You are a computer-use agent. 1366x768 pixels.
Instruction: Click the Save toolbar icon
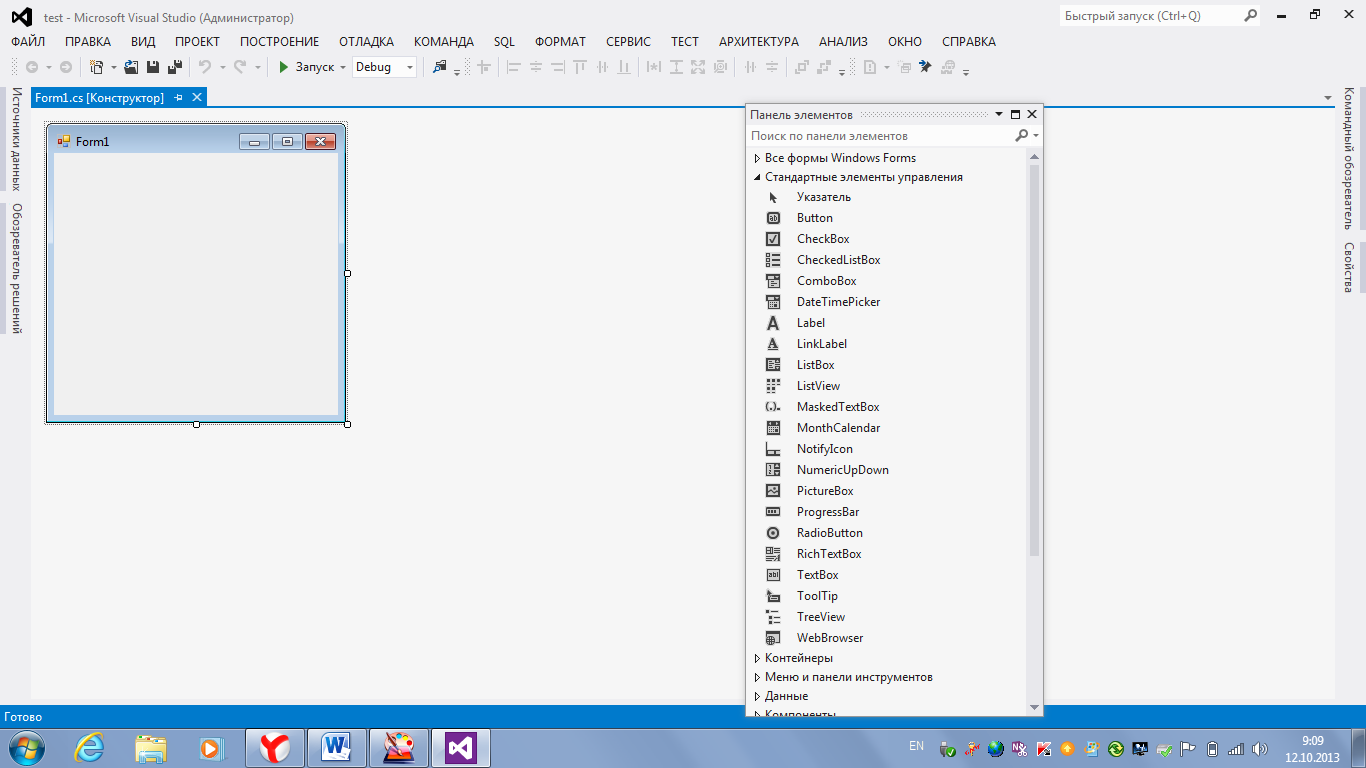[x=153, y=67]
